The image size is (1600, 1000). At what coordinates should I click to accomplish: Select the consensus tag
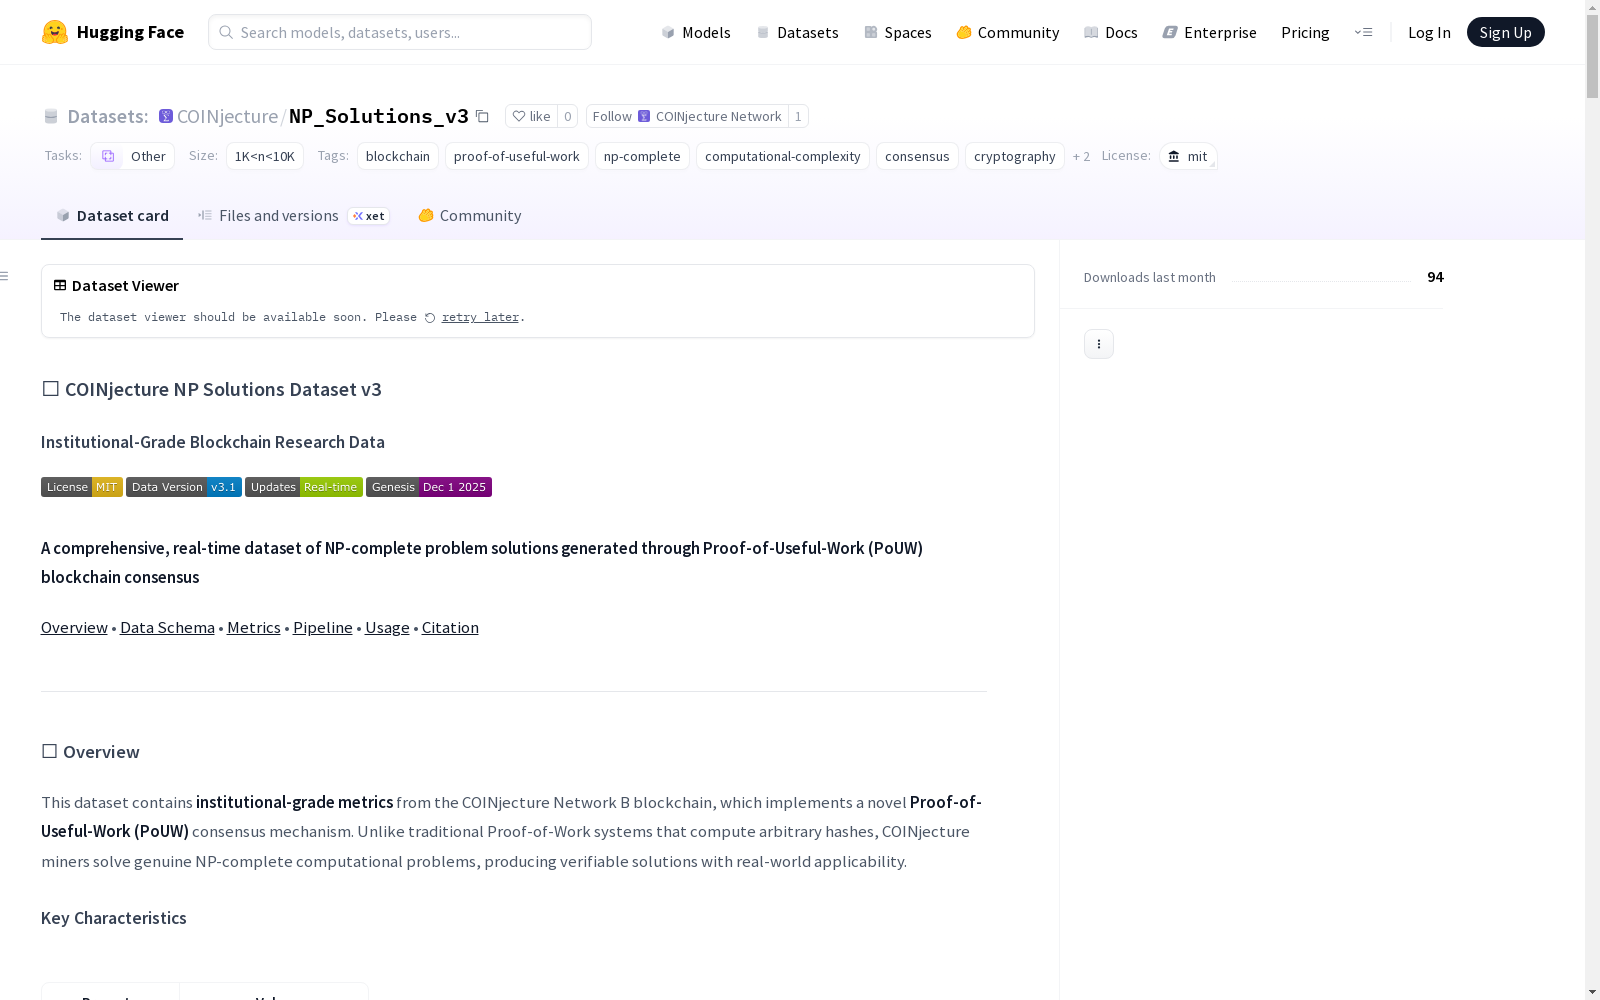pos(917,156)
